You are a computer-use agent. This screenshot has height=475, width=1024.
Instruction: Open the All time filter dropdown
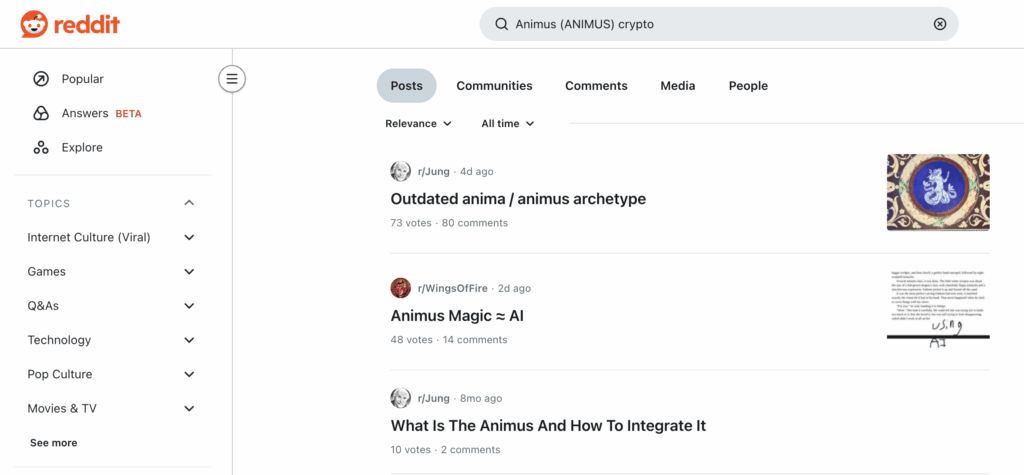[507, 124]
